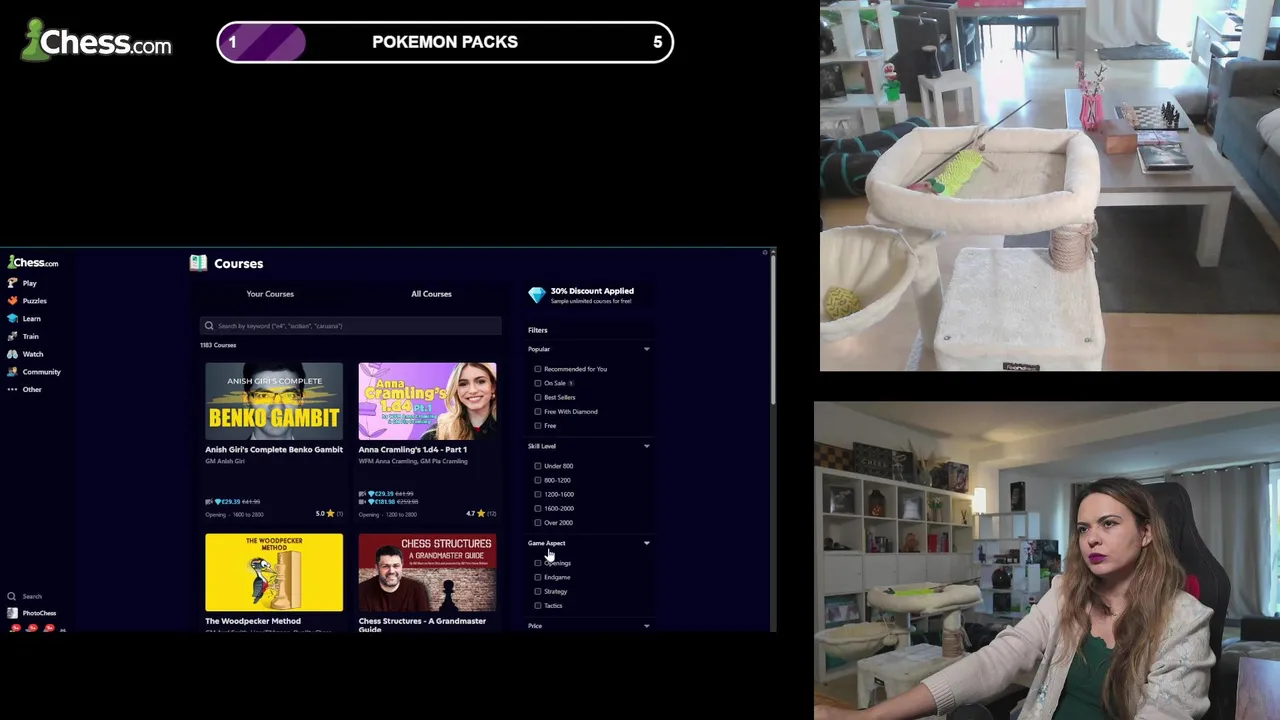Viewport: 1280px width, 720px height.
Task: Tick the Over 2000 skill checkbox
Action: (x=538, y=522)
